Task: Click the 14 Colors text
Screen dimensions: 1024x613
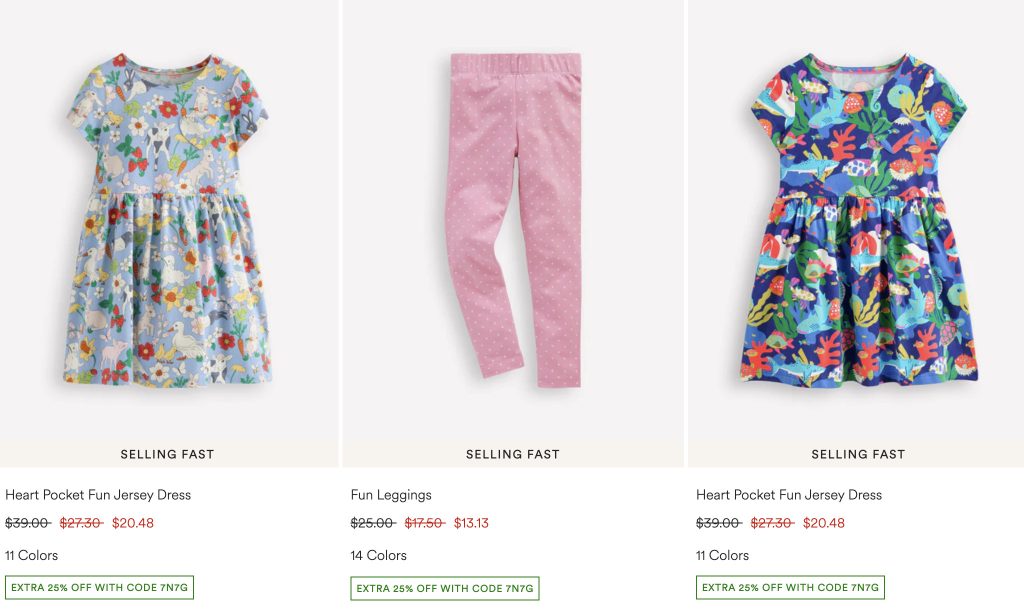Action: [x=379, y=555]
